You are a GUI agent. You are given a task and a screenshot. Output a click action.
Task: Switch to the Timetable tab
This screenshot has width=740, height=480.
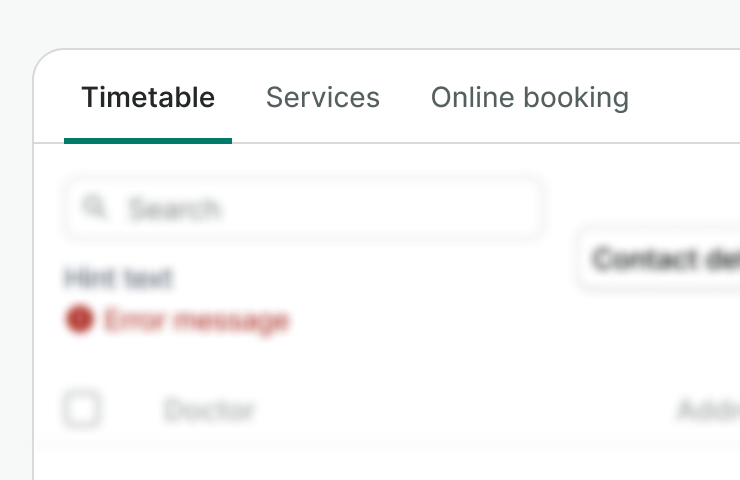pyautogui.click(x=148, y=98)
